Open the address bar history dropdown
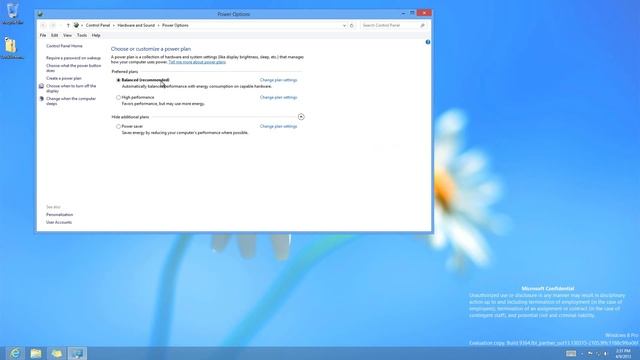 click(344, 25)
